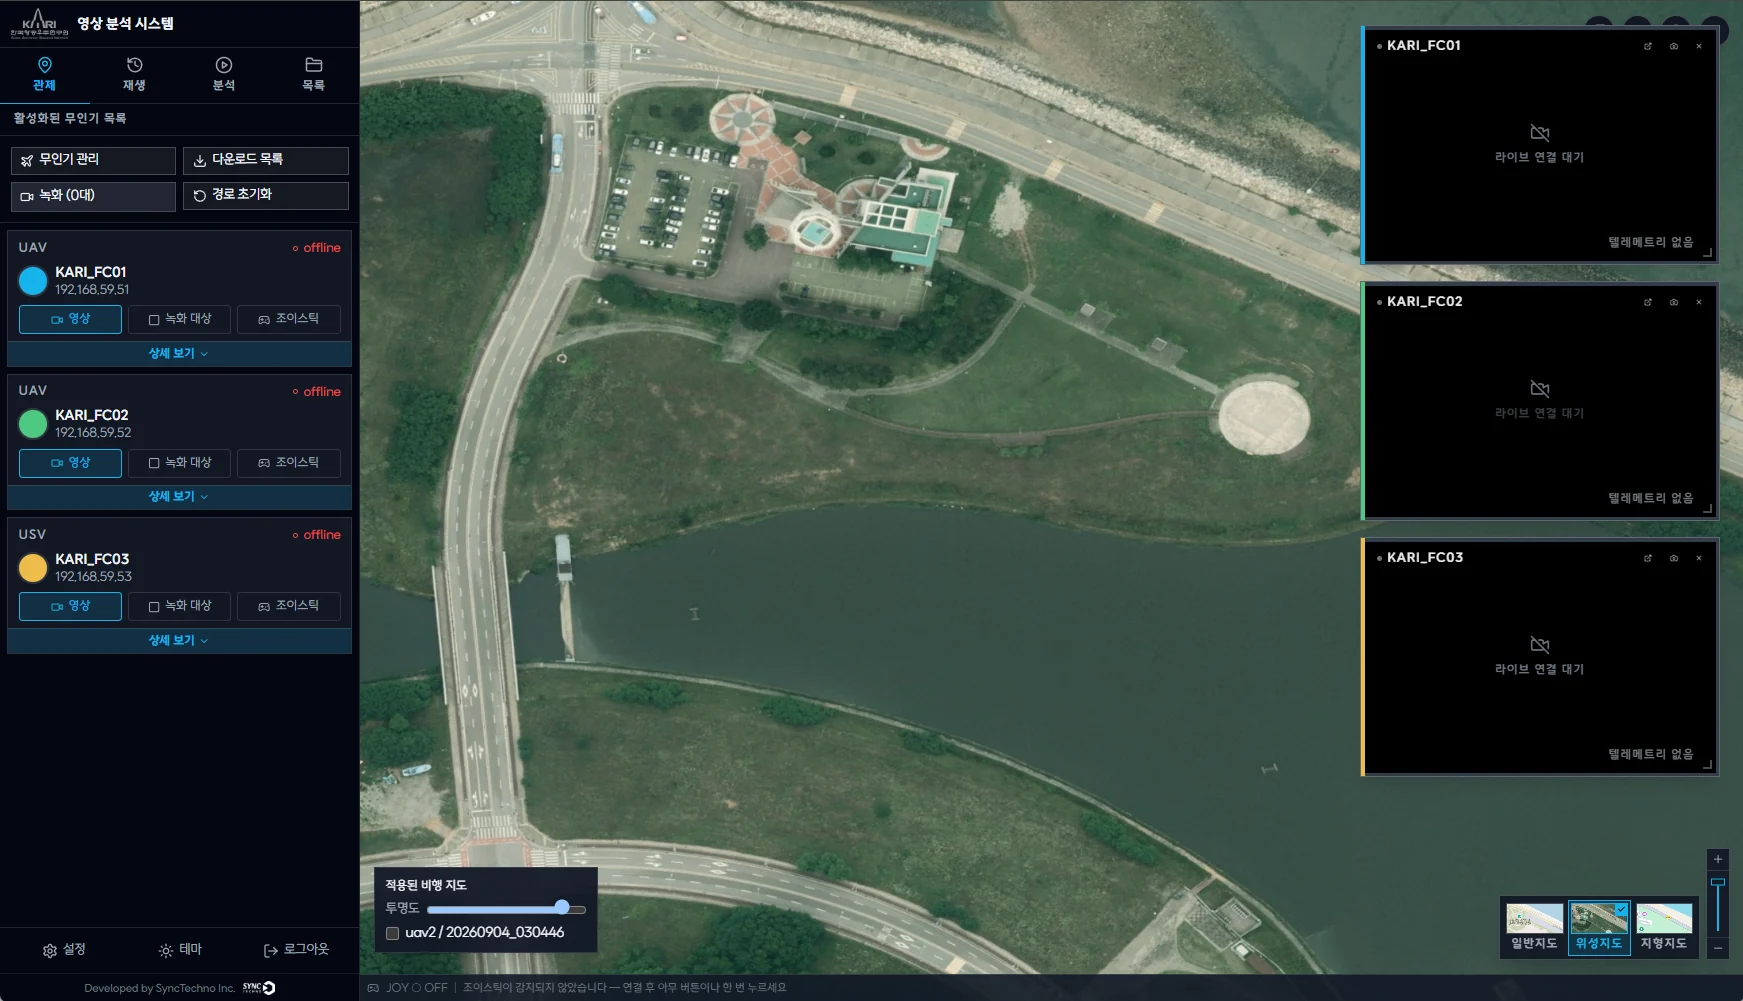Capture a snapshot of the KARI_FC02 feed

coord(1674,302)
